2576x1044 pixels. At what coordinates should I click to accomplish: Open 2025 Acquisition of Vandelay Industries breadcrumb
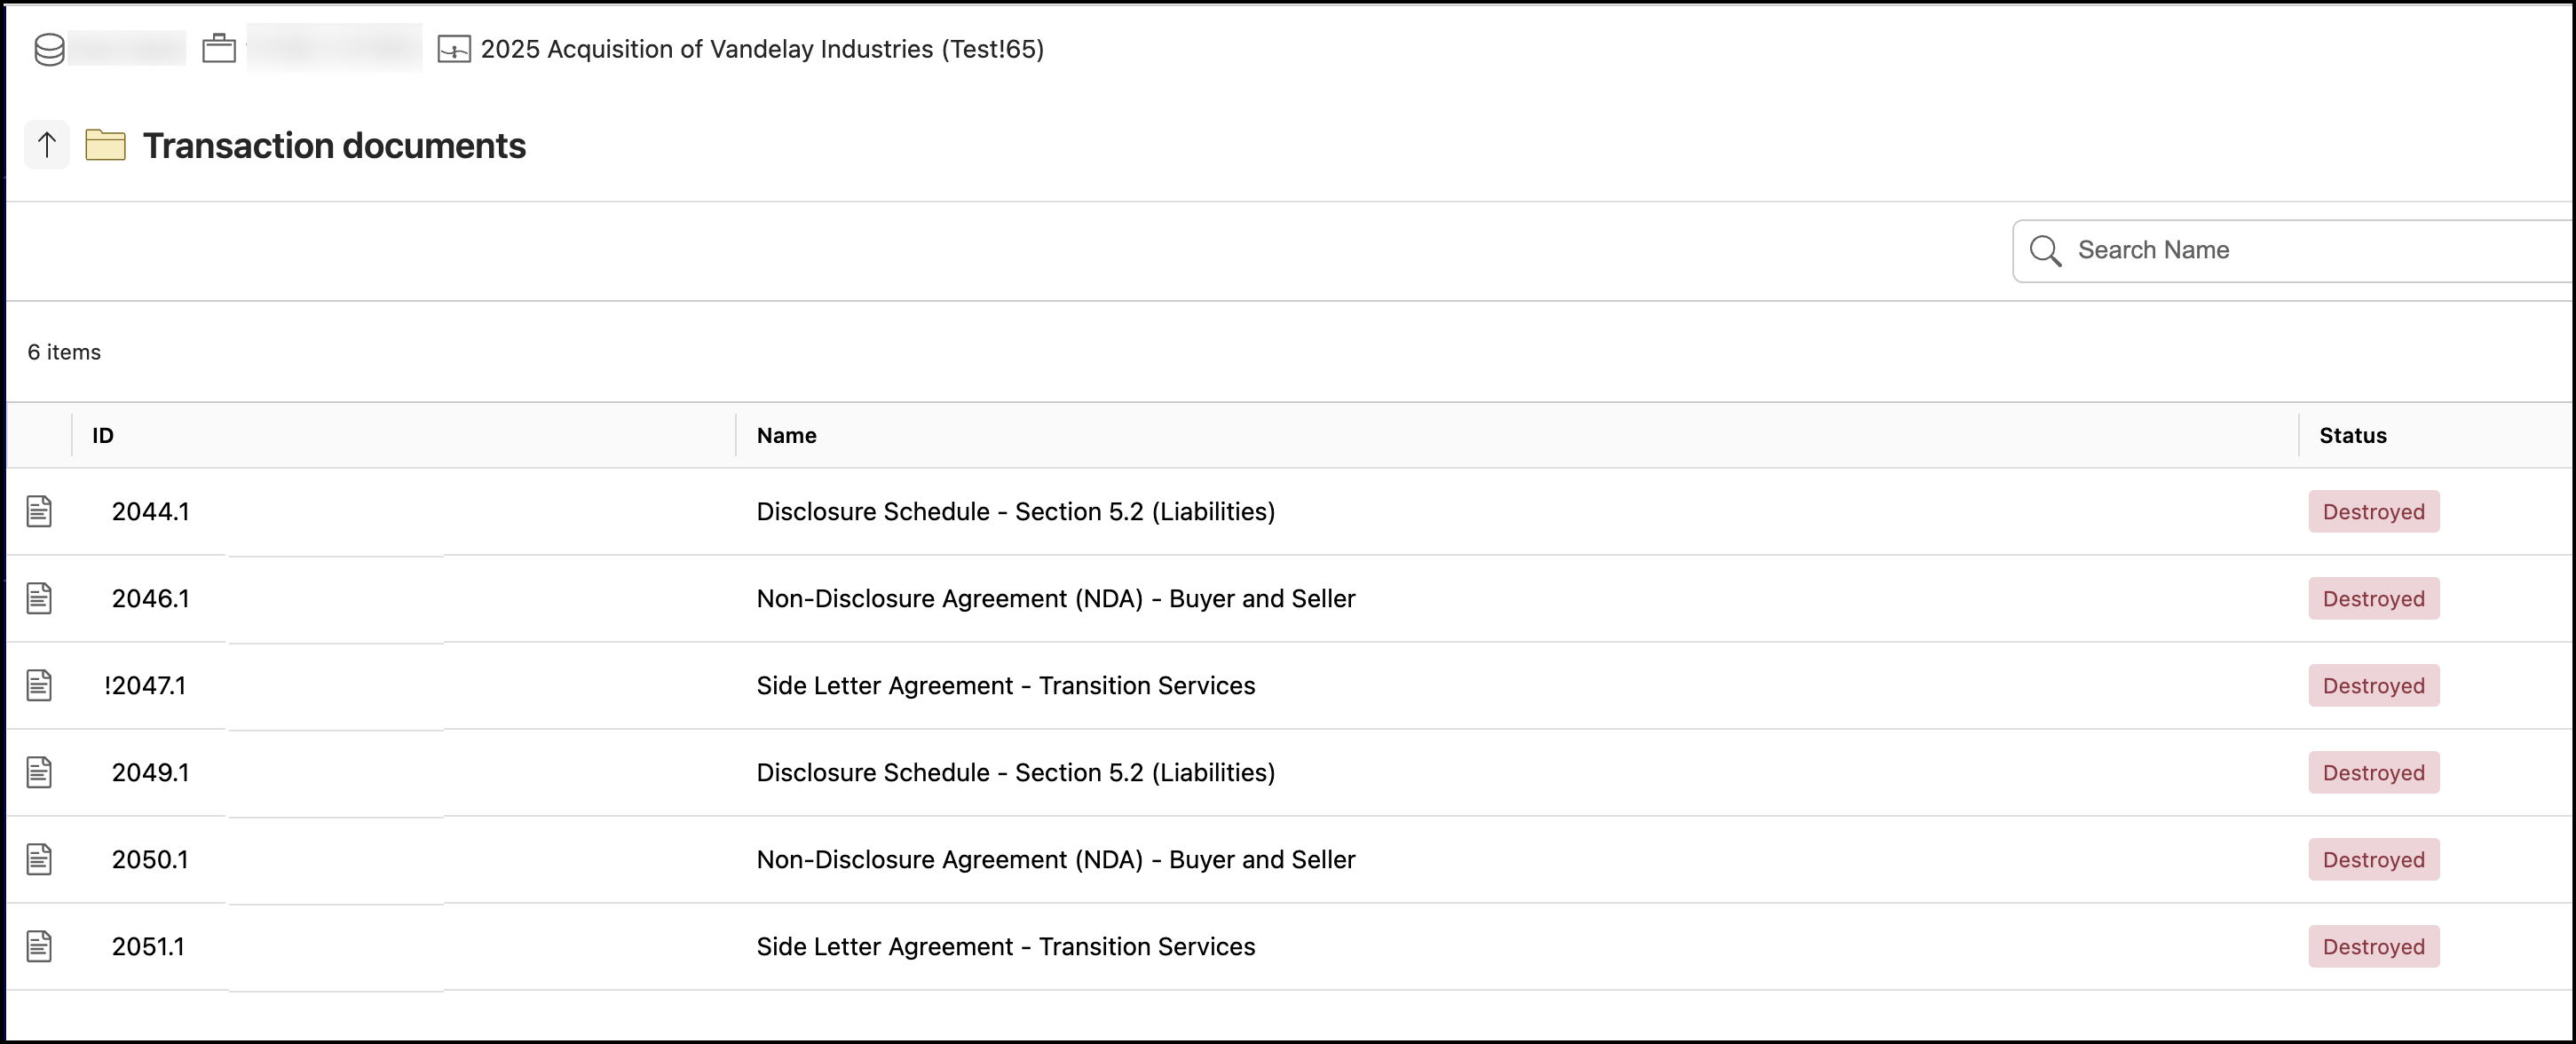762,49
